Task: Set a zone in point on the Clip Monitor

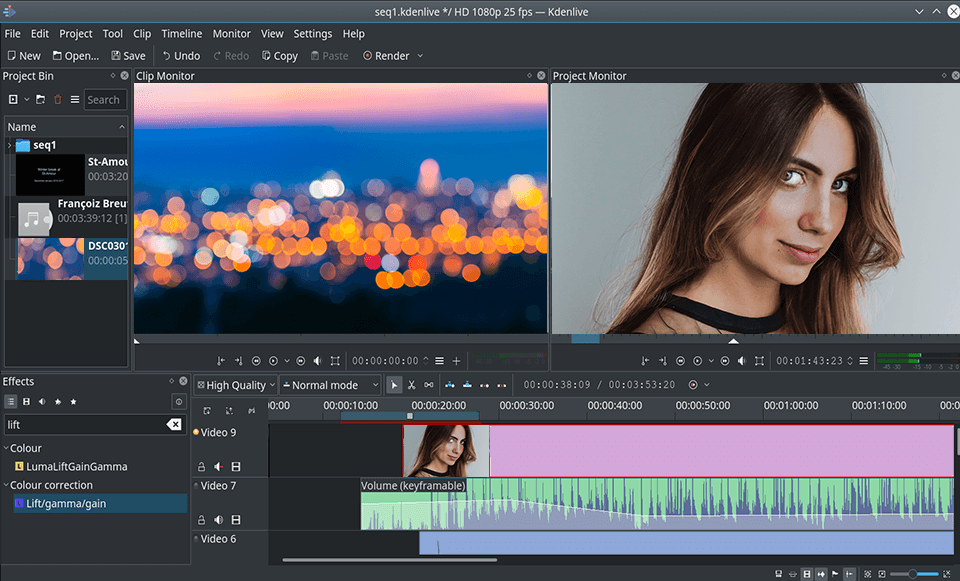Action: pos(220,360)
